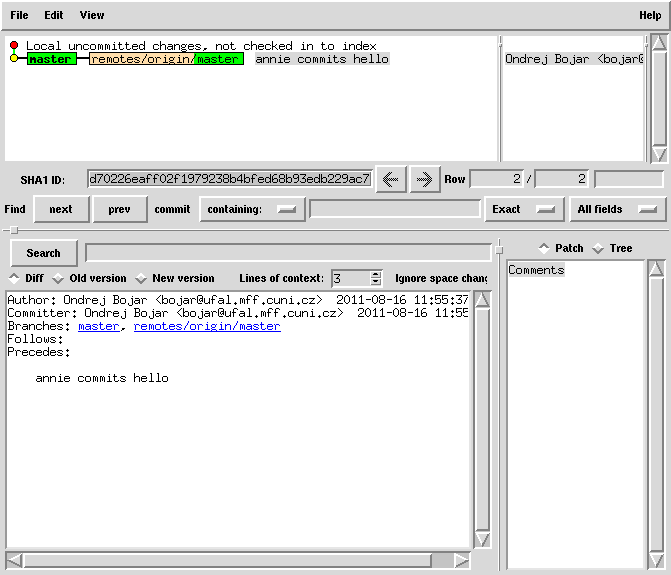Open the Exact match type dropdown
This screenshot has width=671, height=575.
pos(523,209)
